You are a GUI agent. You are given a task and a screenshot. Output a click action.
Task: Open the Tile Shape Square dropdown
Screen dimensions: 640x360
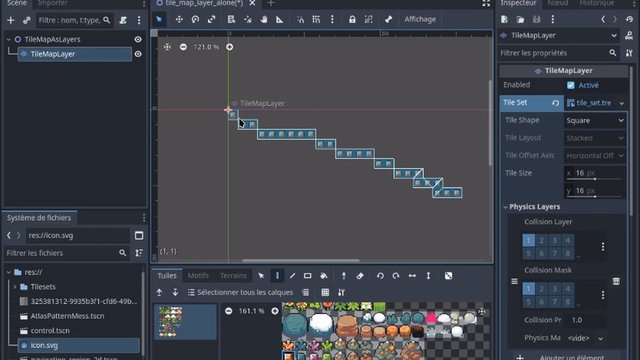595,120
